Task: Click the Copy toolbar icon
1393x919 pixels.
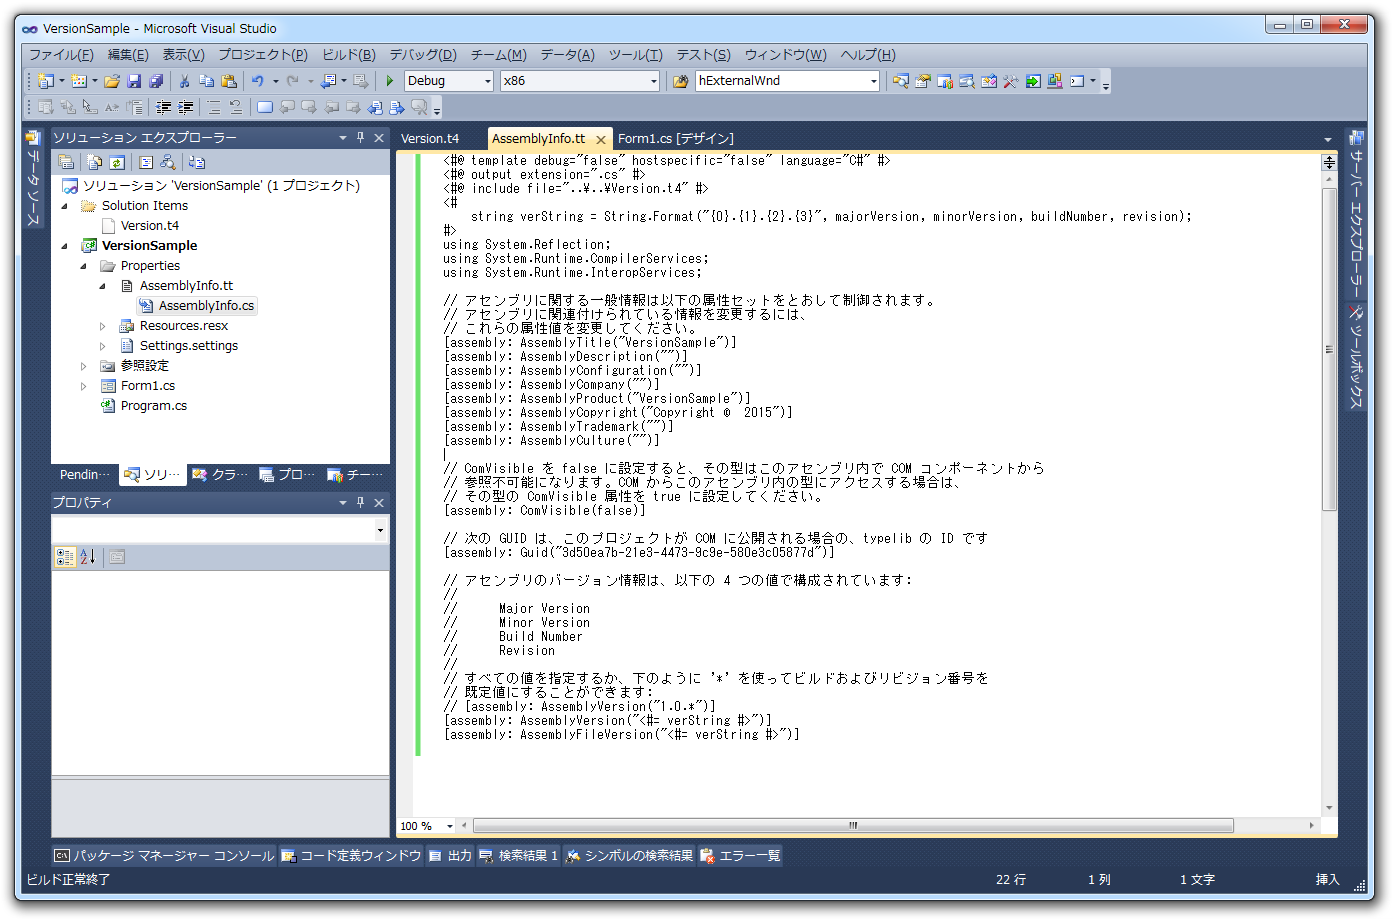Action: tap(206, 81)
